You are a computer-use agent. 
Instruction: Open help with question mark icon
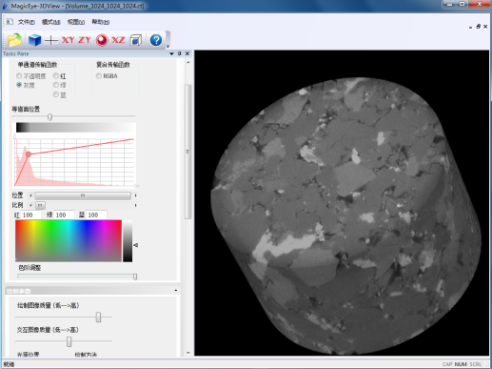156,40
